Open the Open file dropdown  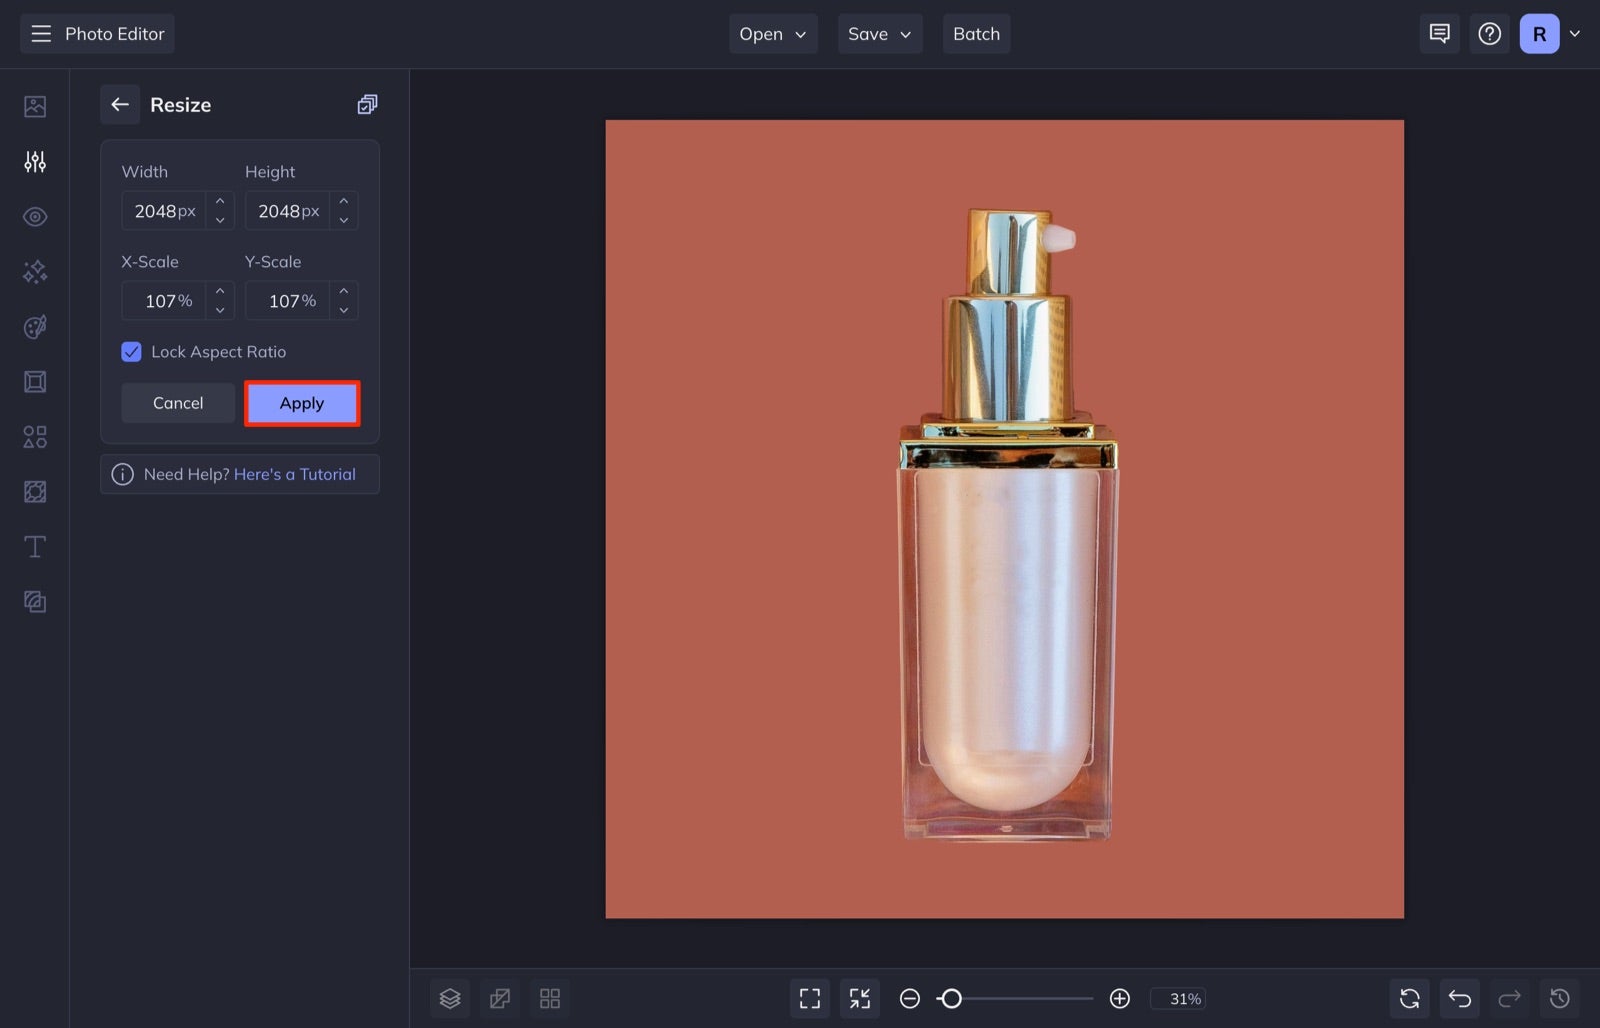tap(772, 33)
